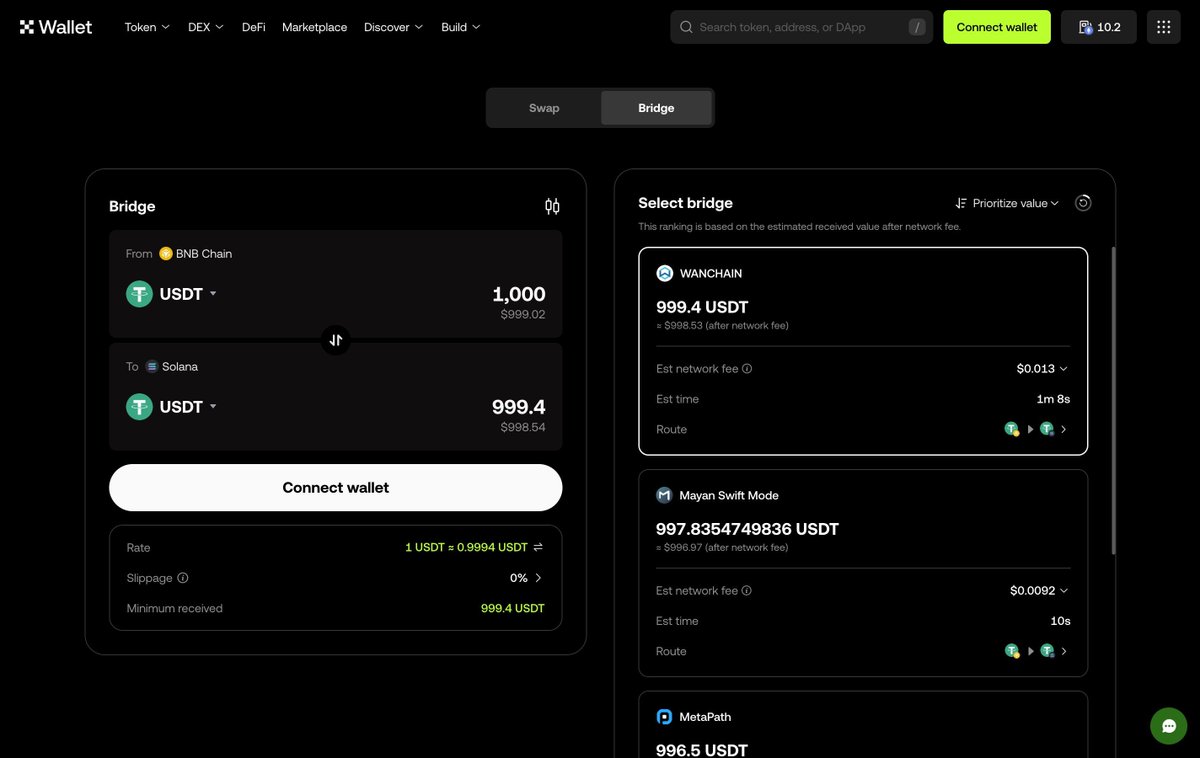Open the Marketplace menu item
1200x758 pixels.
click(x=314, y=27)
